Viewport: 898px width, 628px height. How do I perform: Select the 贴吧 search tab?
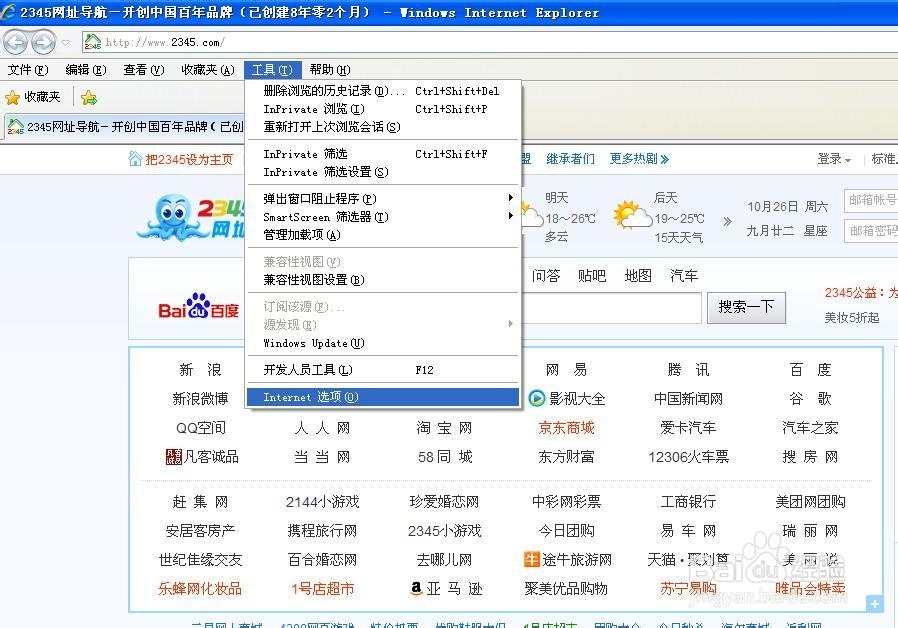point(592,276)
